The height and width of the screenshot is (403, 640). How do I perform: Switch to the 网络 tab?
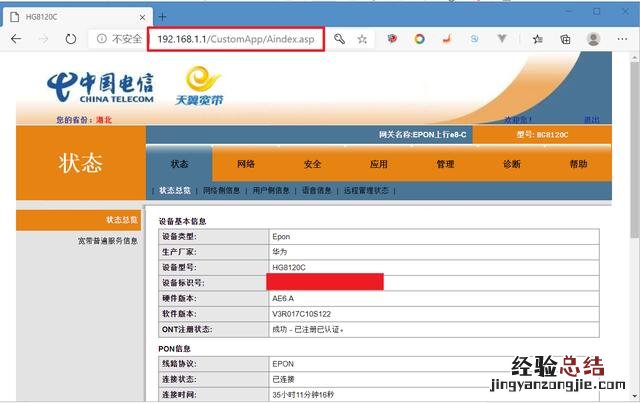pos(246,164)
